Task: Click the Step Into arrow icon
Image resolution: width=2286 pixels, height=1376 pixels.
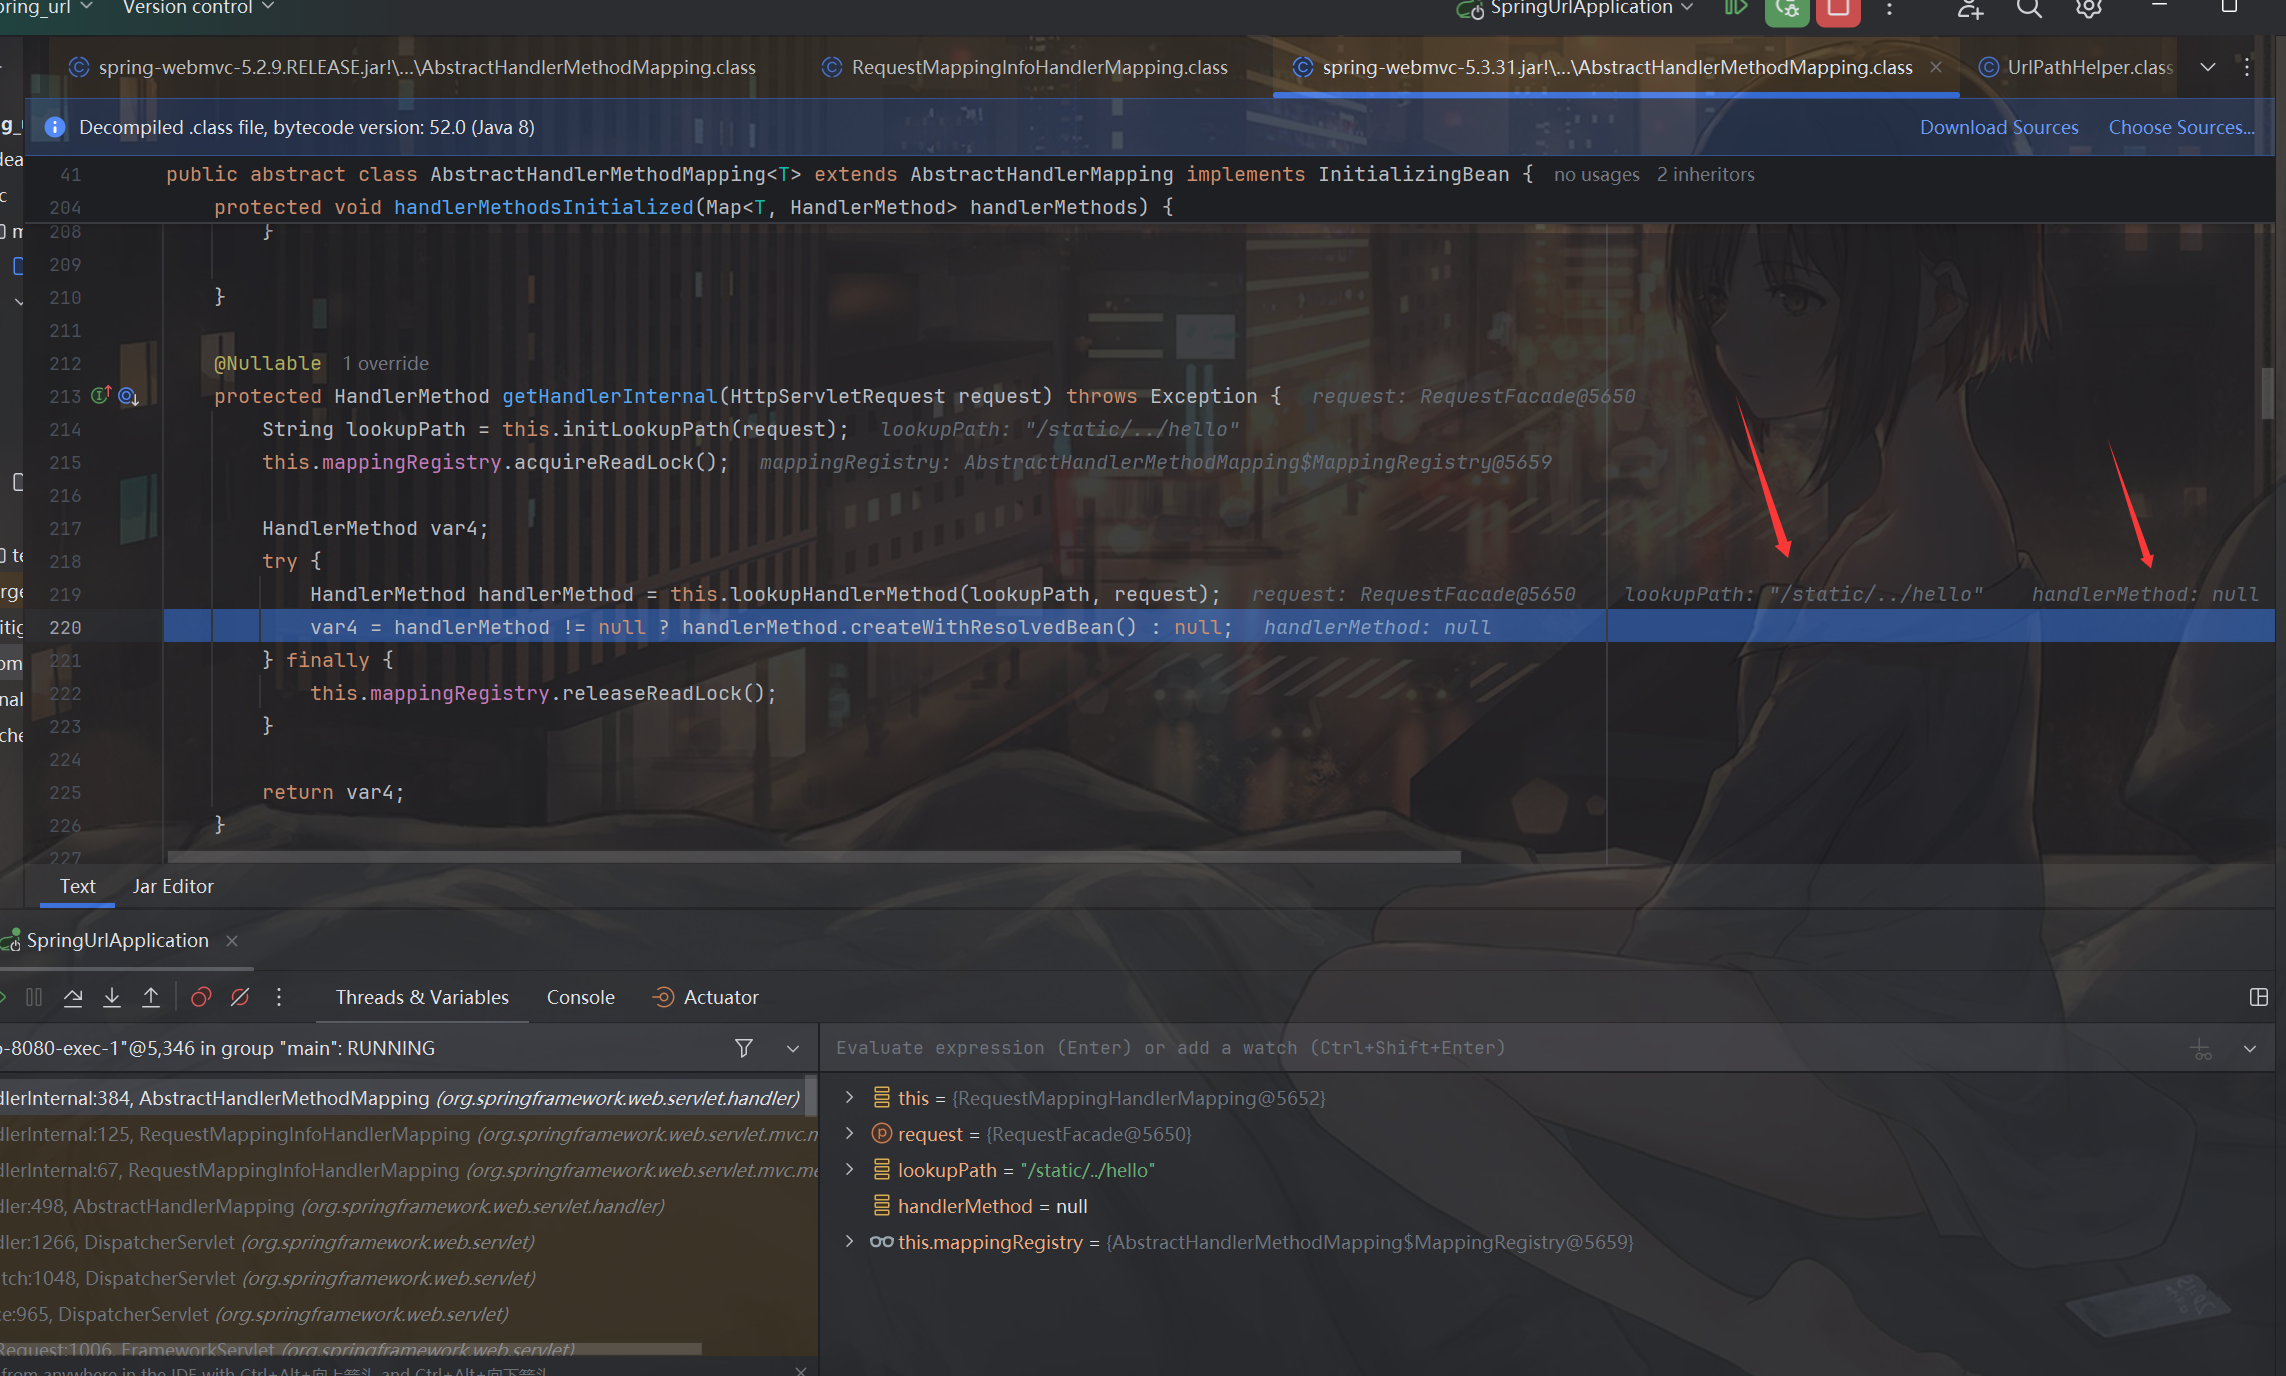Action: [112, 997]
